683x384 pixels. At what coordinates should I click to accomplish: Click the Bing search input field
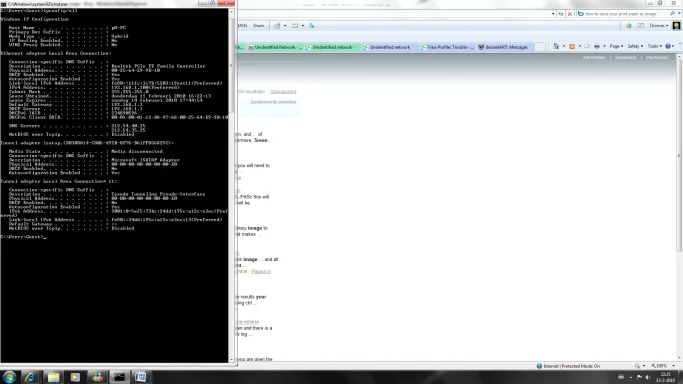click(x=624, y=14)
